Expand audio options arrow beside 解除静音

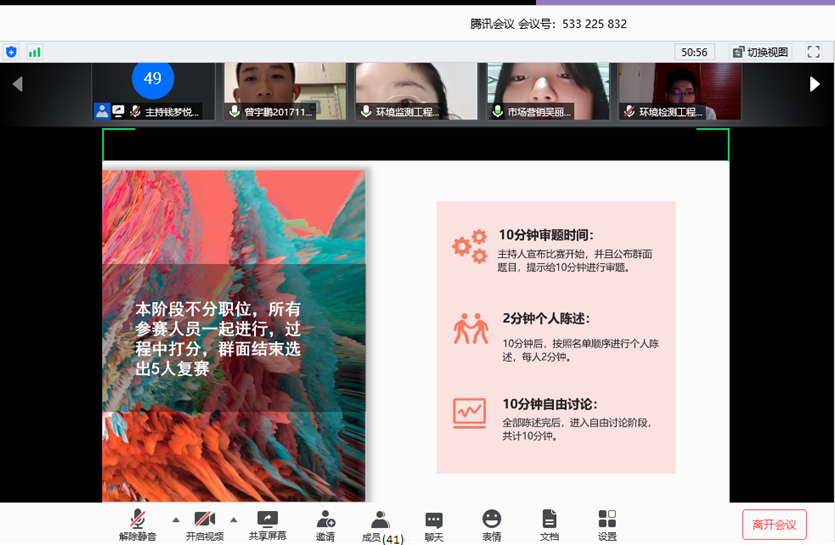click(x=176, y=520)
